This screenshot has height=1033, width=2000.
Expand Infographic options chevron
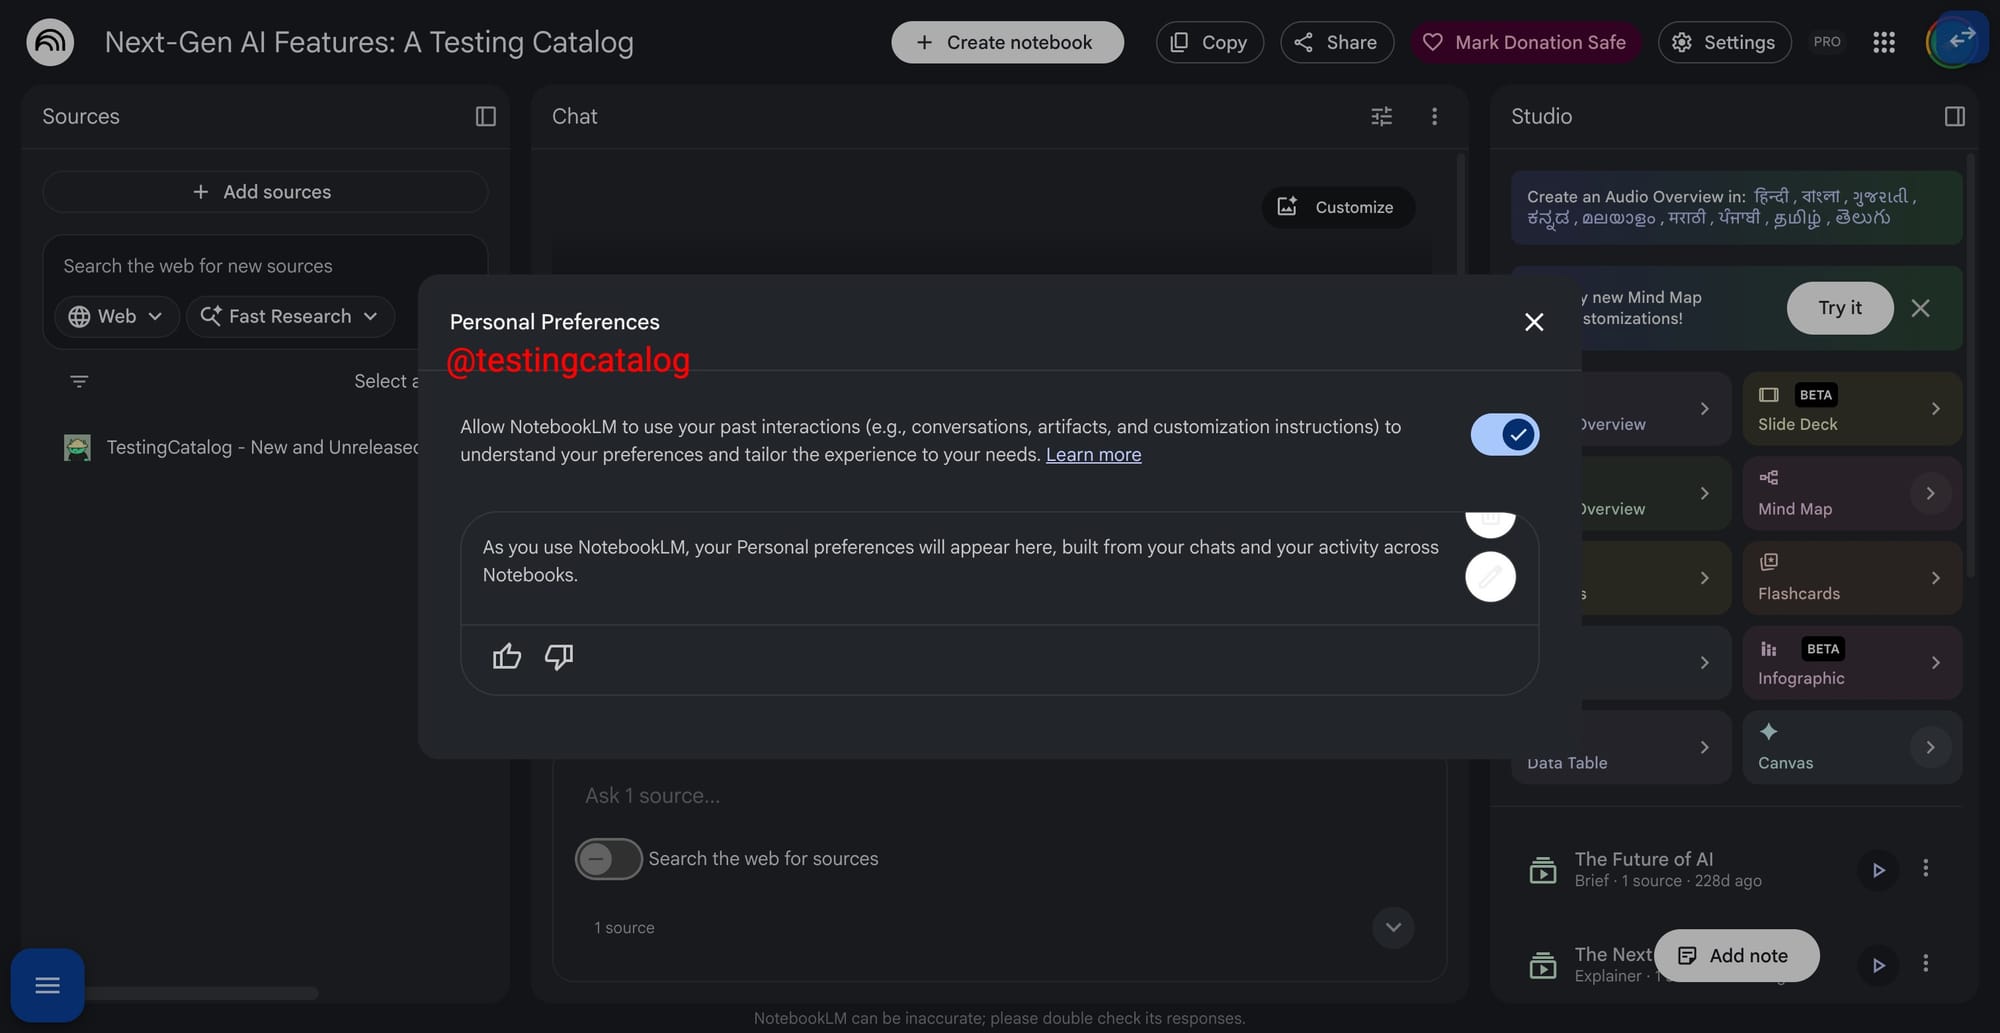1936,662
